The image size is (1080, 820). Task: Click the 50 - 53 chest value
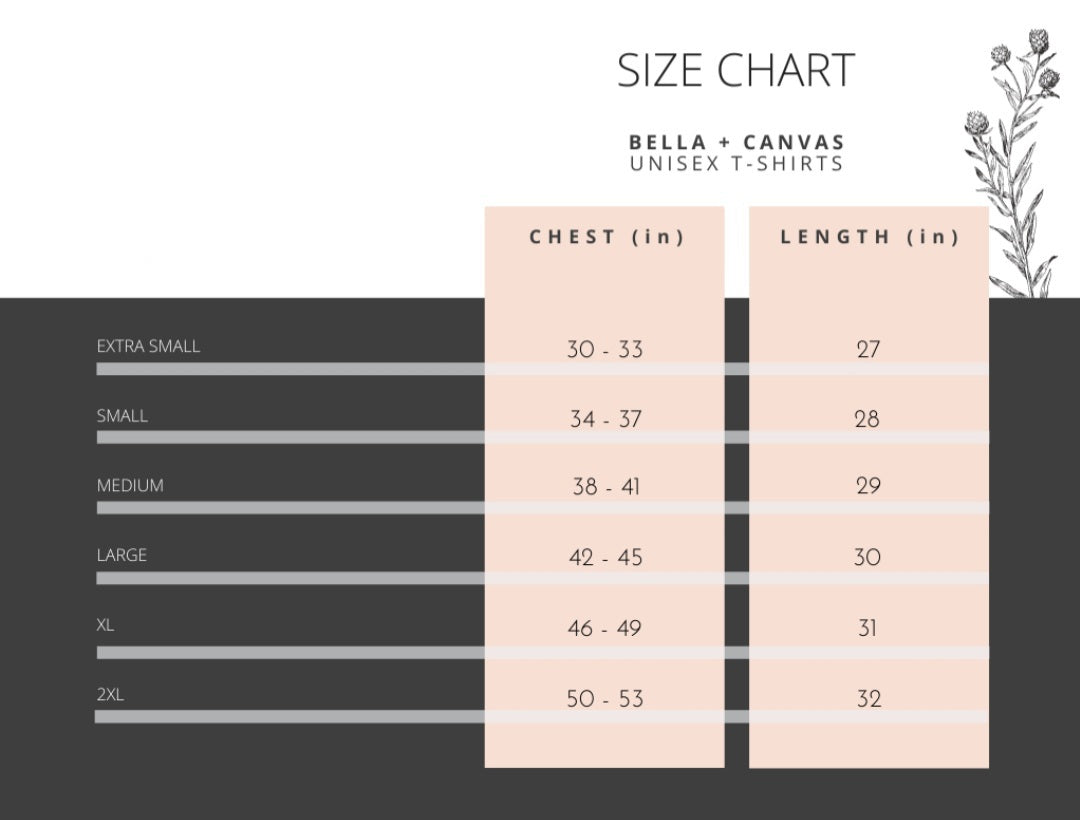point(605,699)
